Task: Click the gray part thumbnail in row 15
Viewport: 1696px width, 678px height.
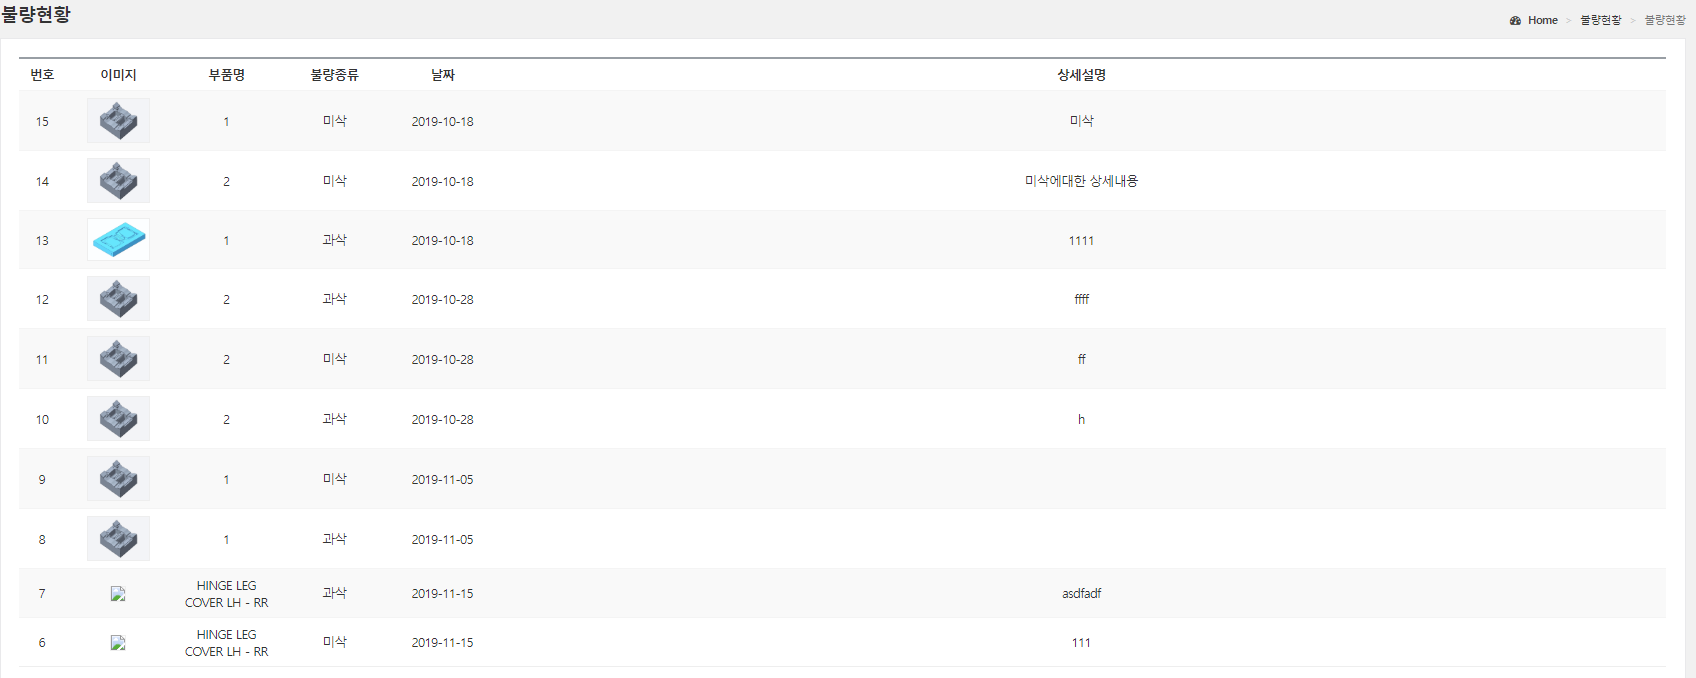Action: tap(118, 121)
